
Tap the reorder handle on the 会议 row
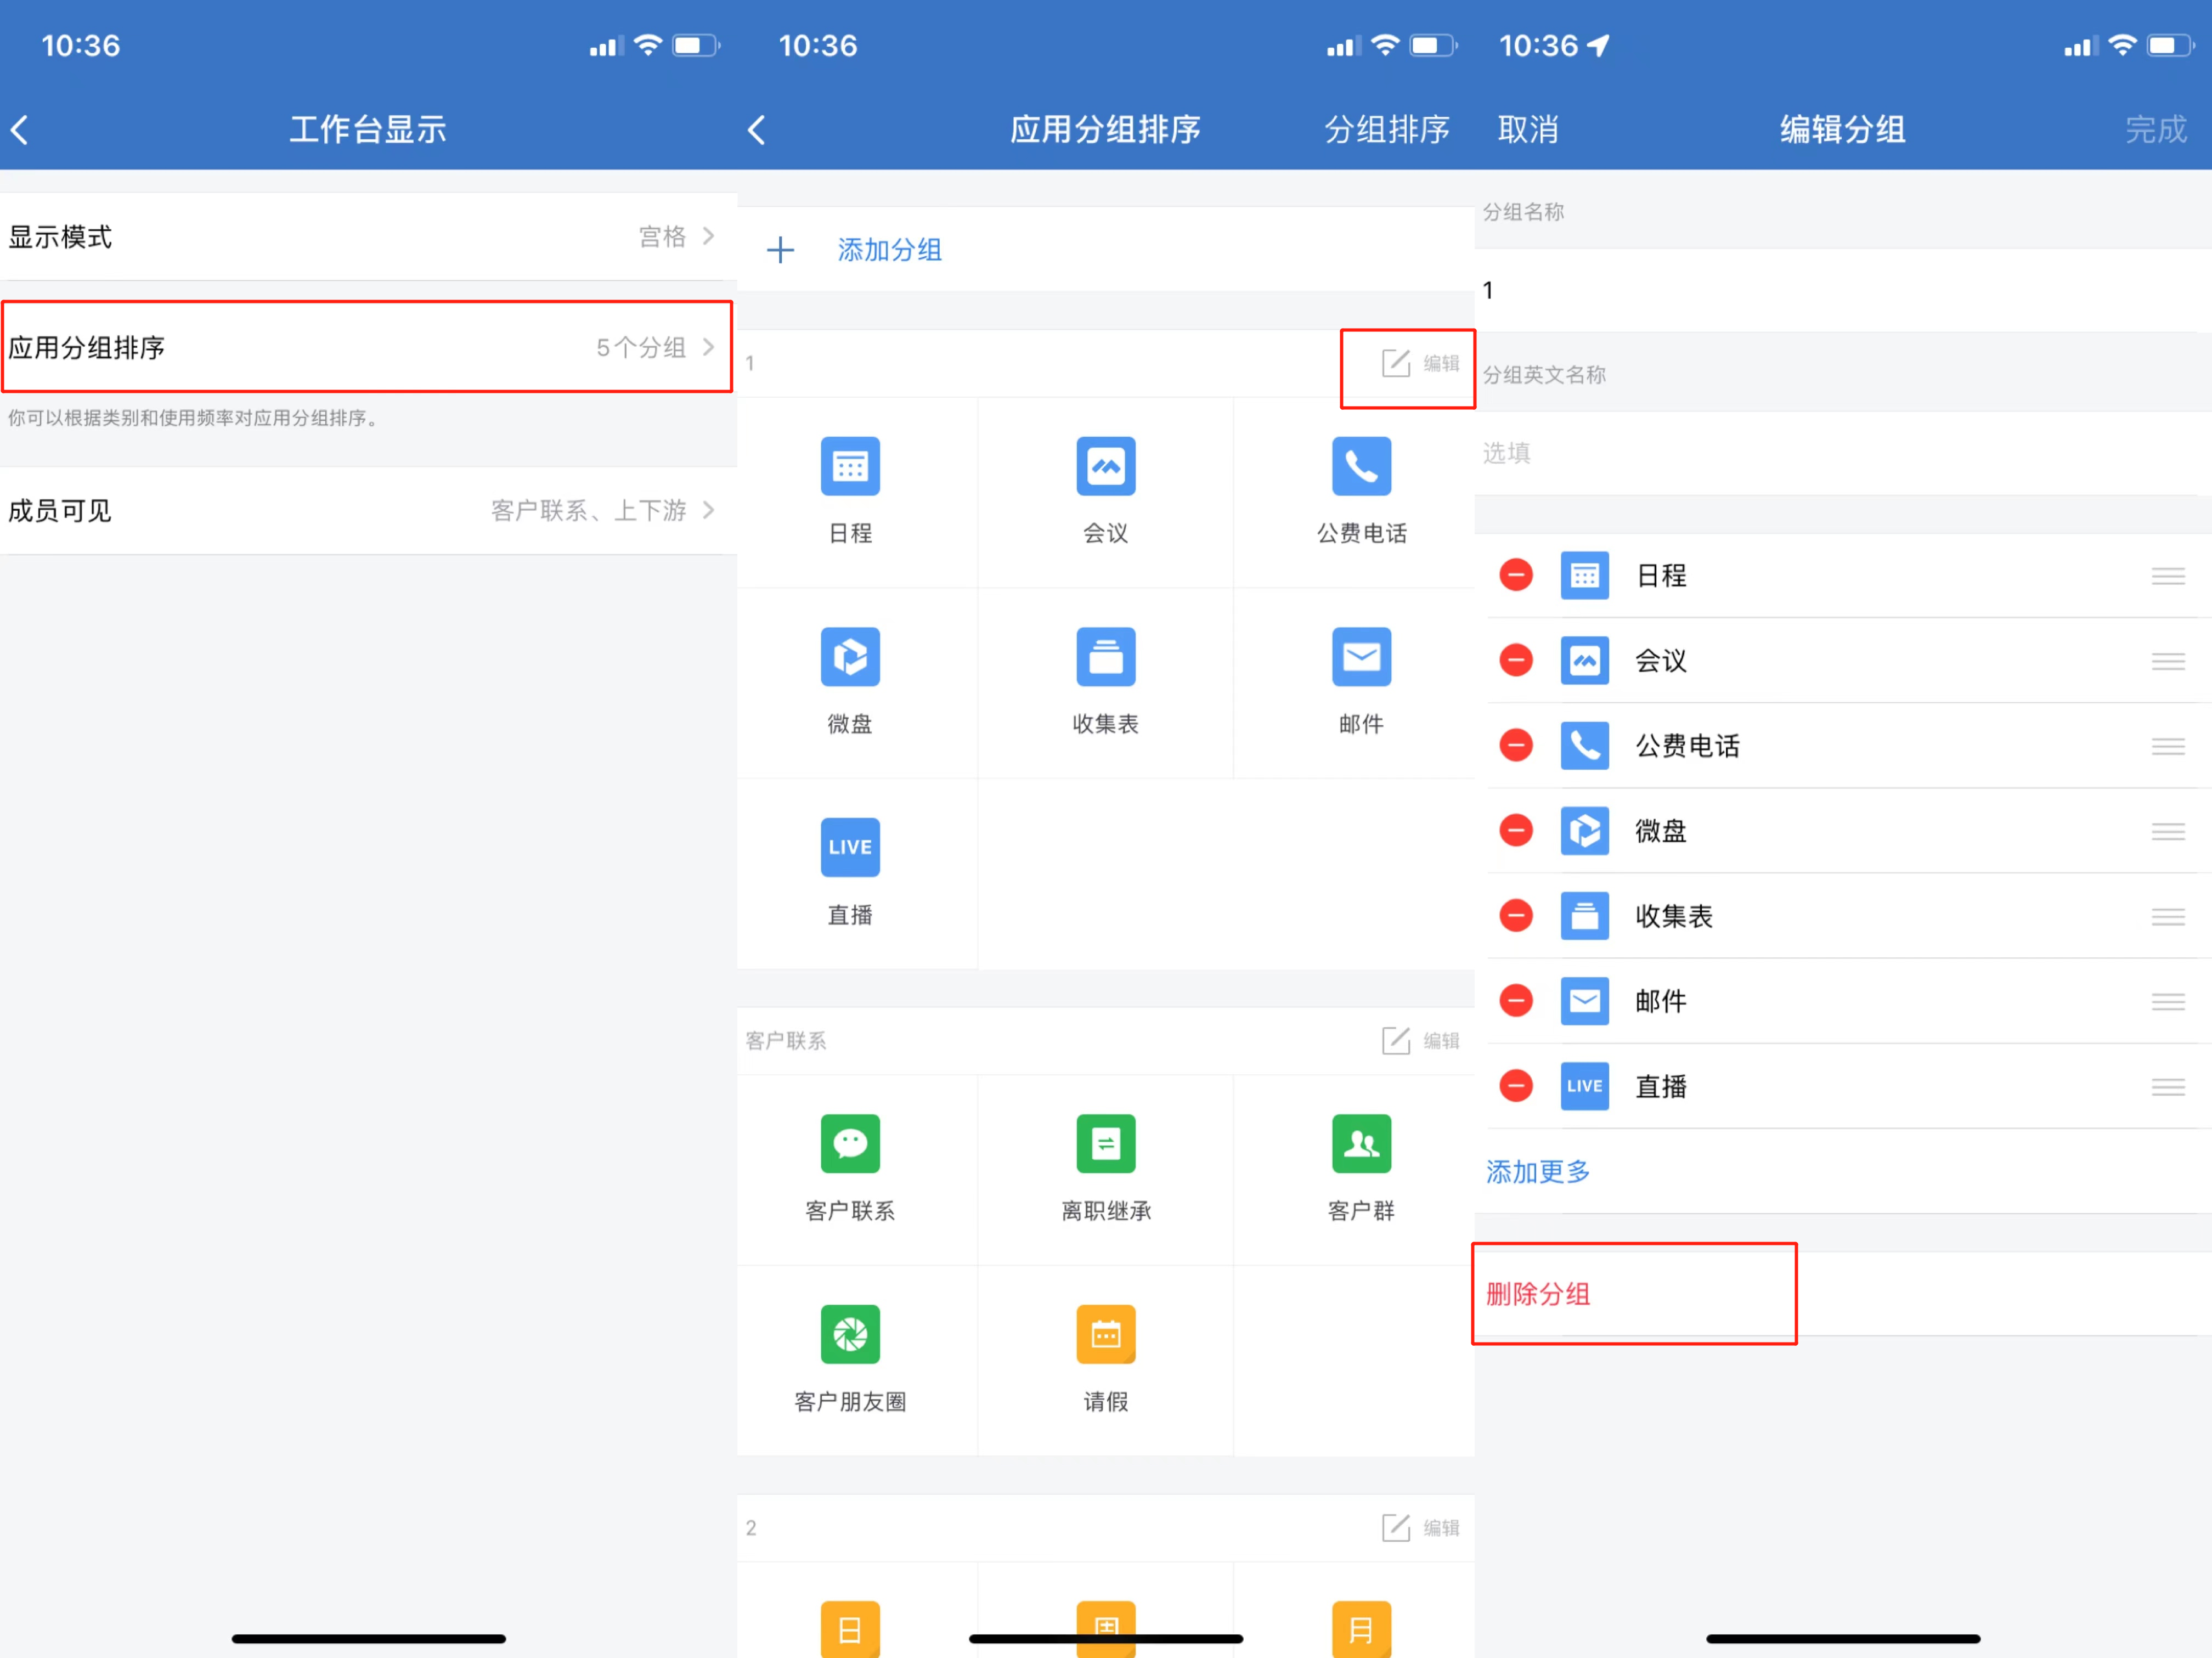point(2167,661)
